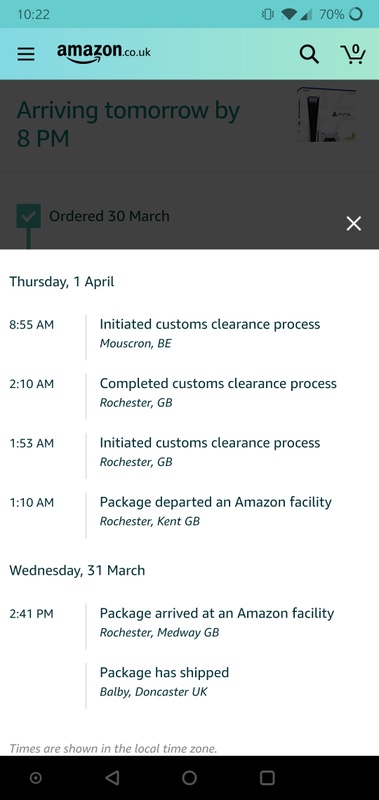Tap the Arriving tomorrow by 8 PM heading

[x=128, y=124]
